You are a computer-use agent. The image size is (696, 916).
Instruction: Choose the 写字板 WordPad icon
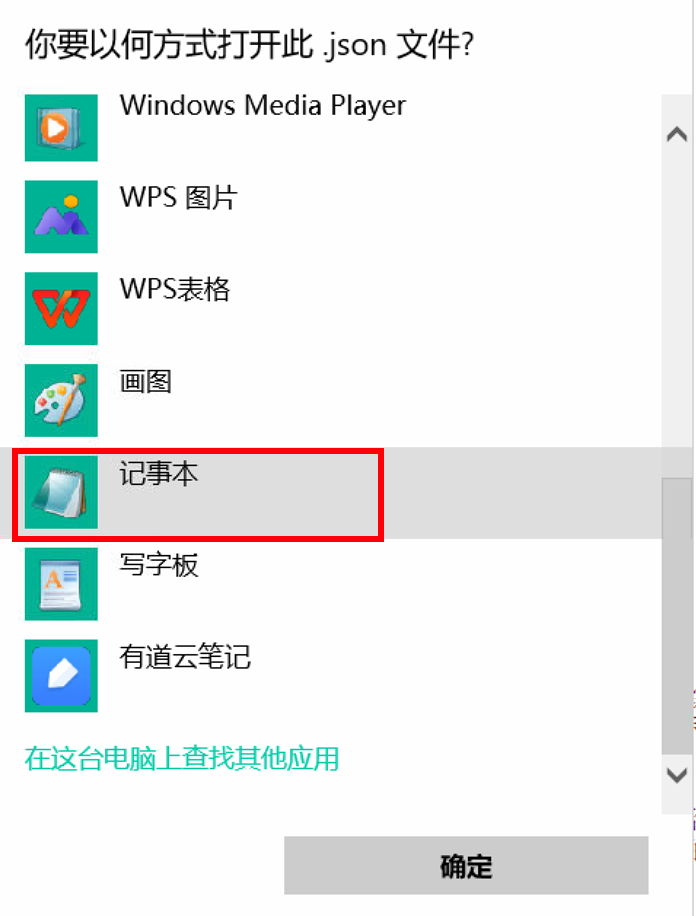61,584
